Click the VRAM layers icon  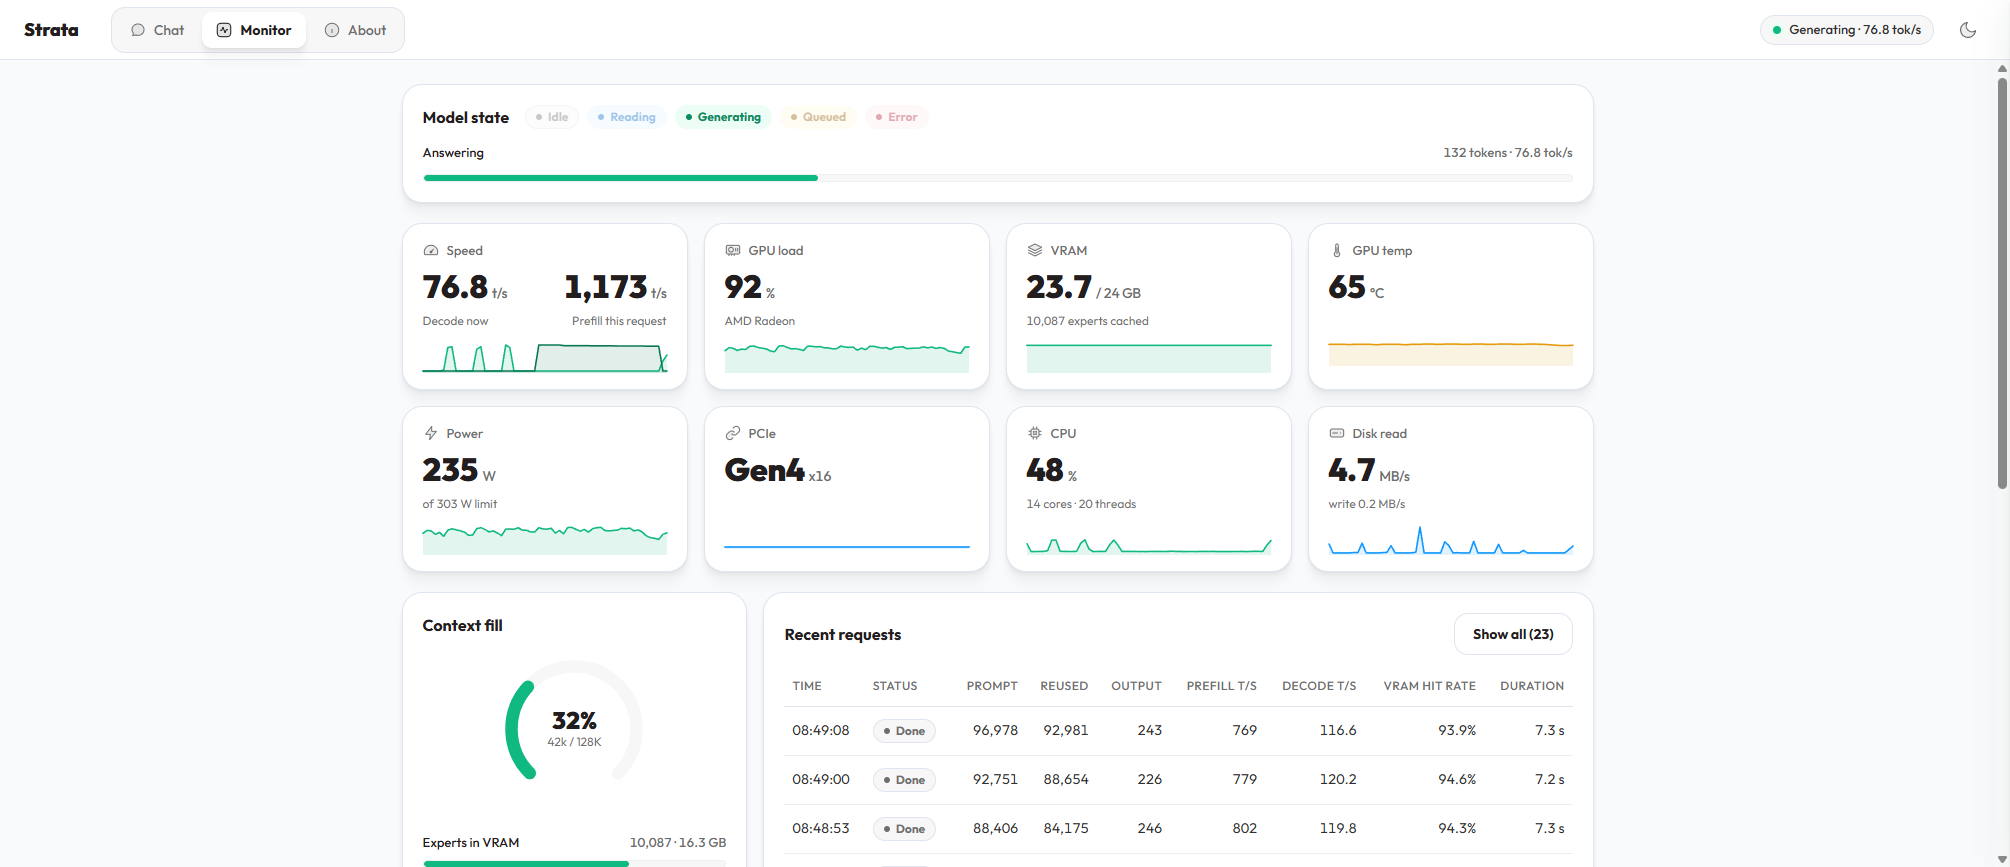(1035, 251)
